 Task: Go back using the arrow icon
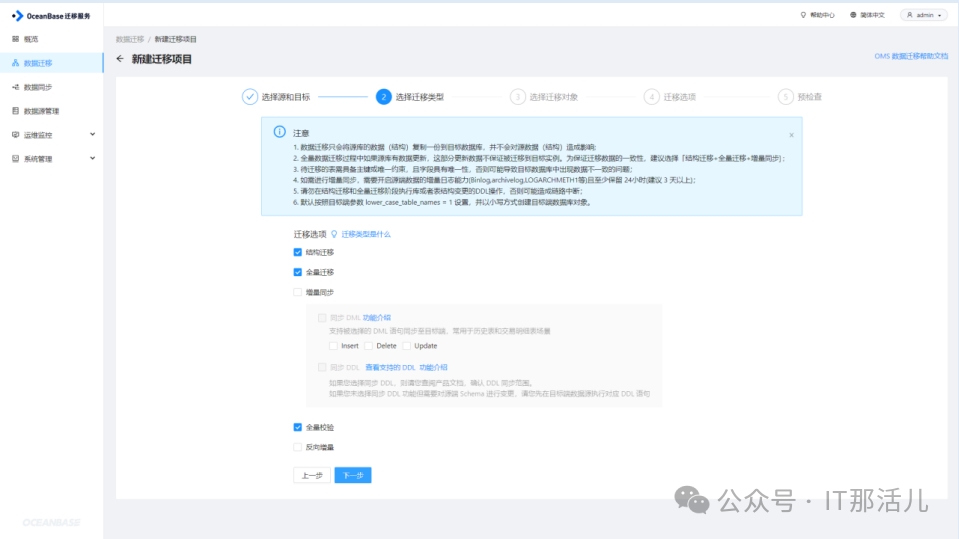coord(120,59)
